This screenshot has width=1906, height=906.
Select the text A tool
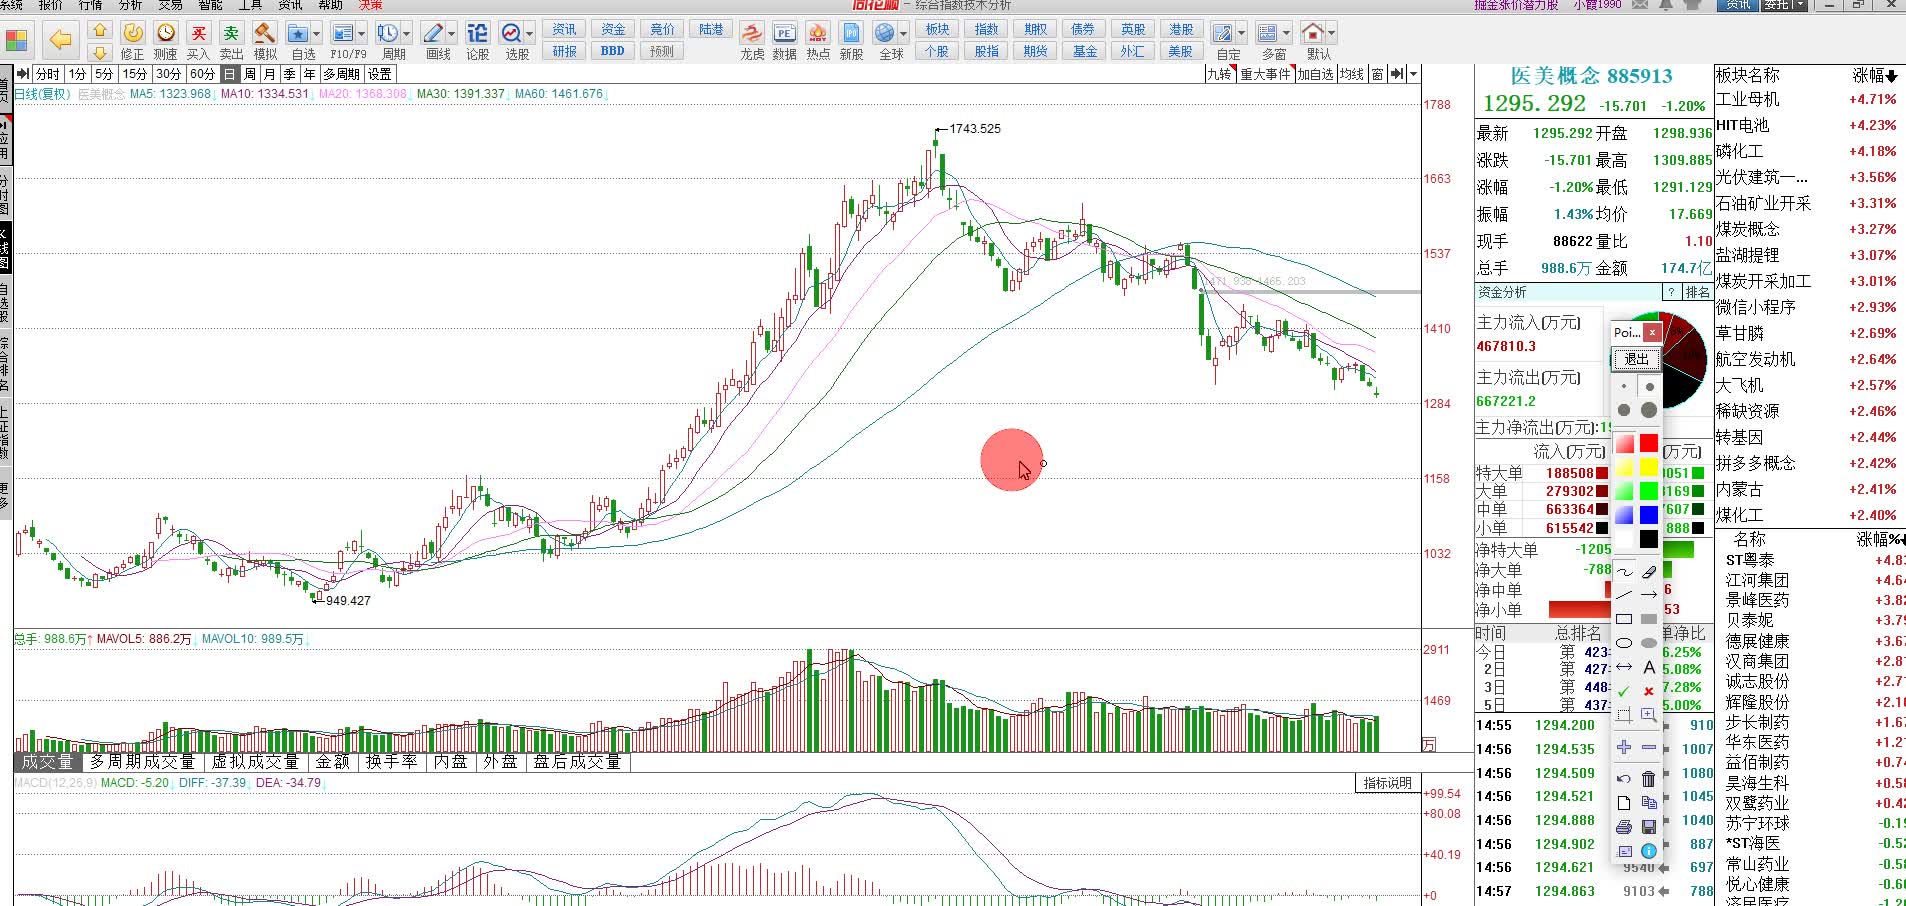1649,667
